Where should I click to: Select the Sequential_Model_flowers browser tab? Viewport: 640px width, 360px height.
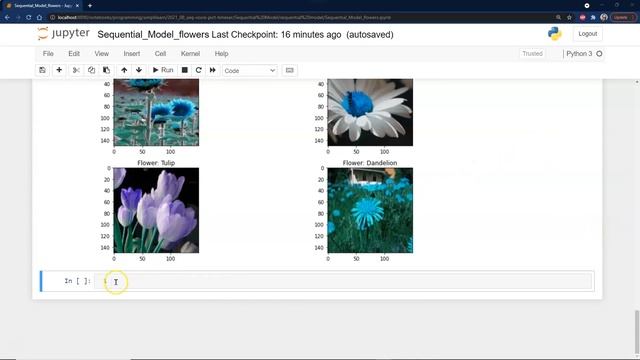point(42,6)
